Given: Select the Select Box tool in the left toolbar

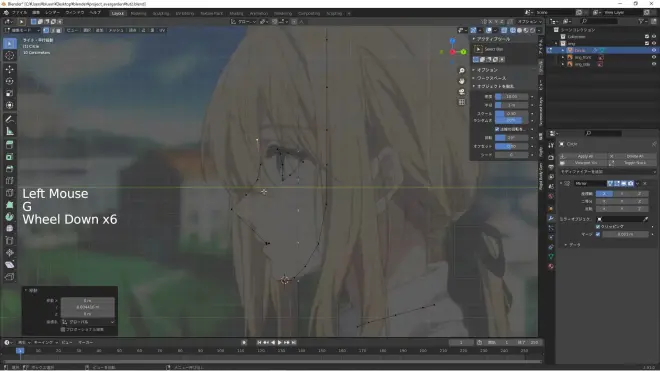Looking at the screenshot, I should click(10, 44).
